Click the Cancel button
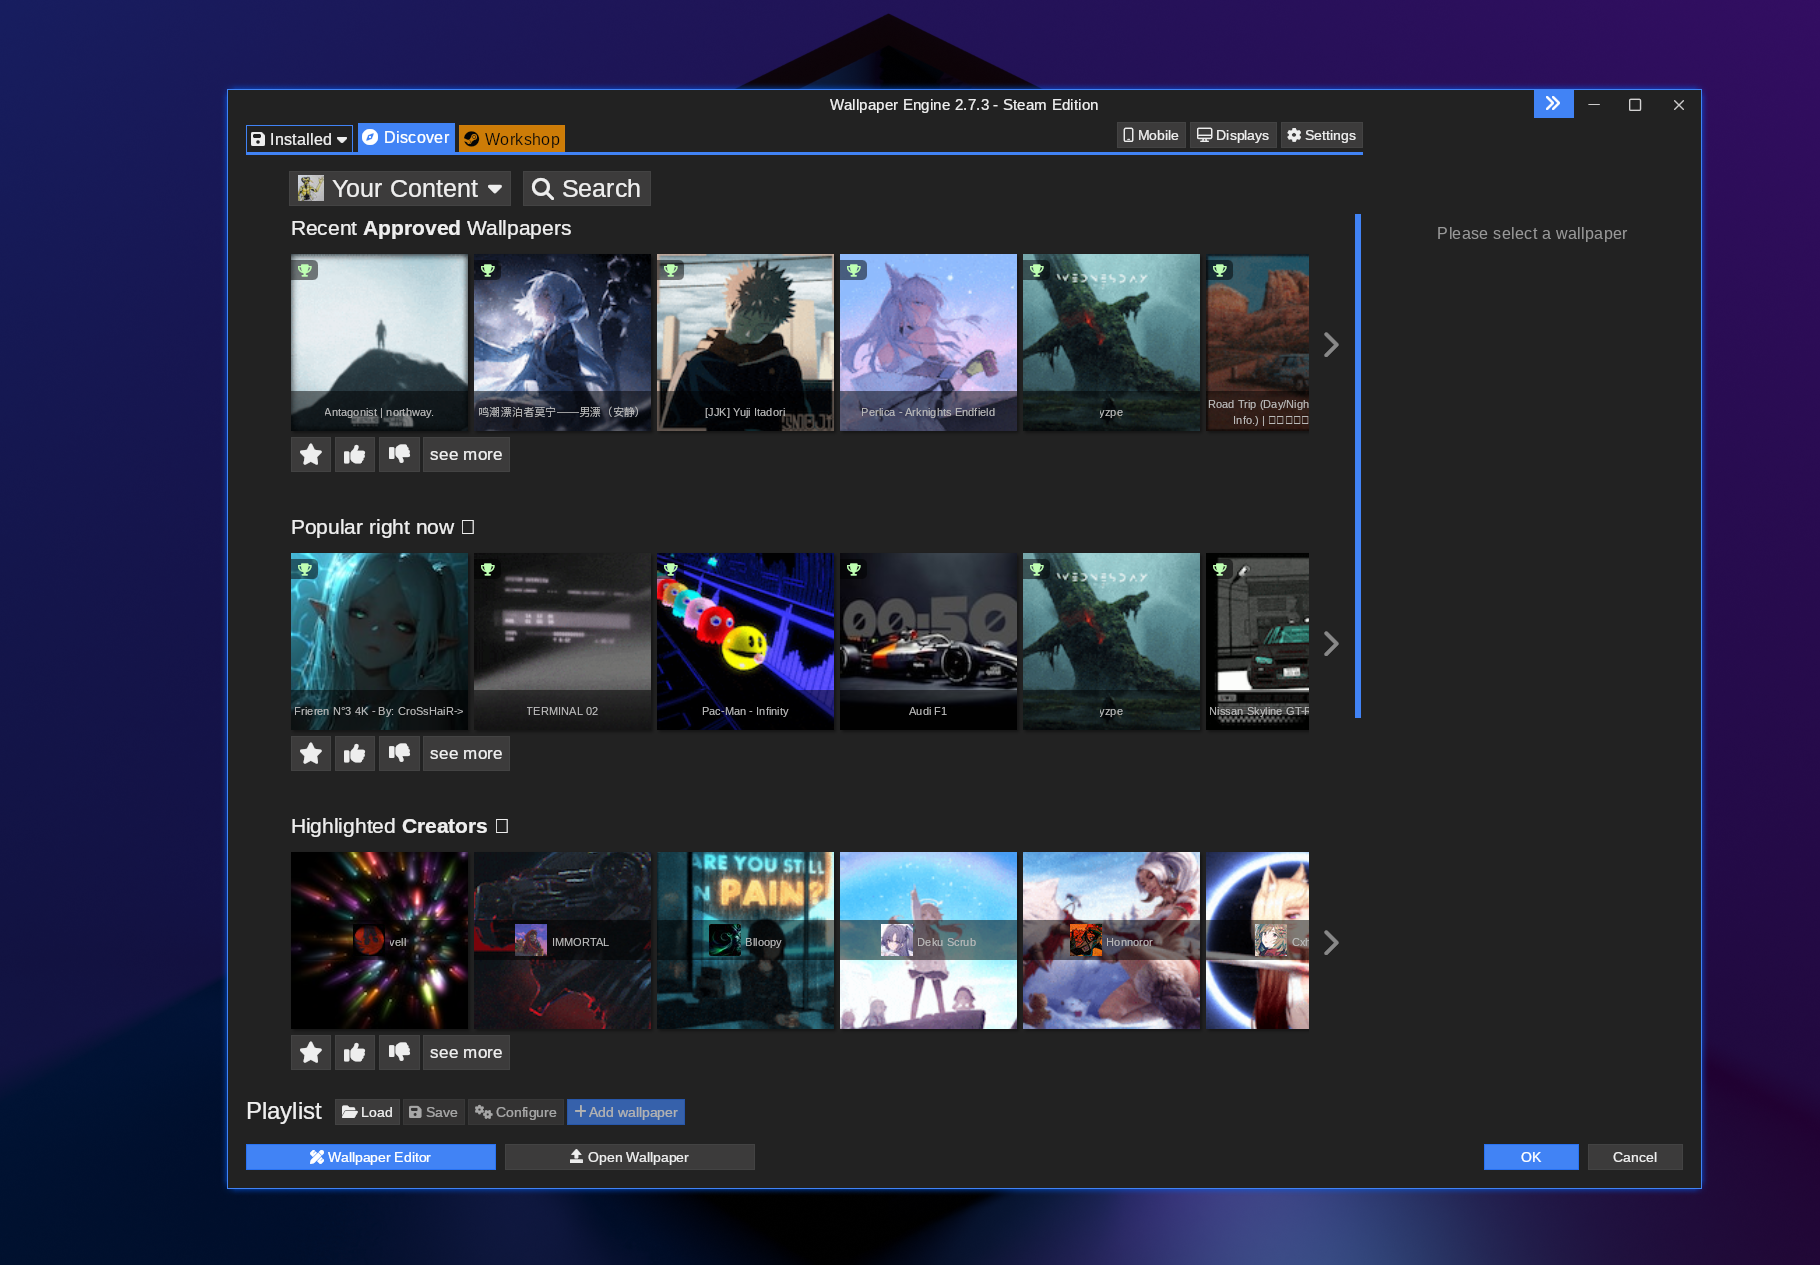 pyautogui.click(x=1635, y=1157)
